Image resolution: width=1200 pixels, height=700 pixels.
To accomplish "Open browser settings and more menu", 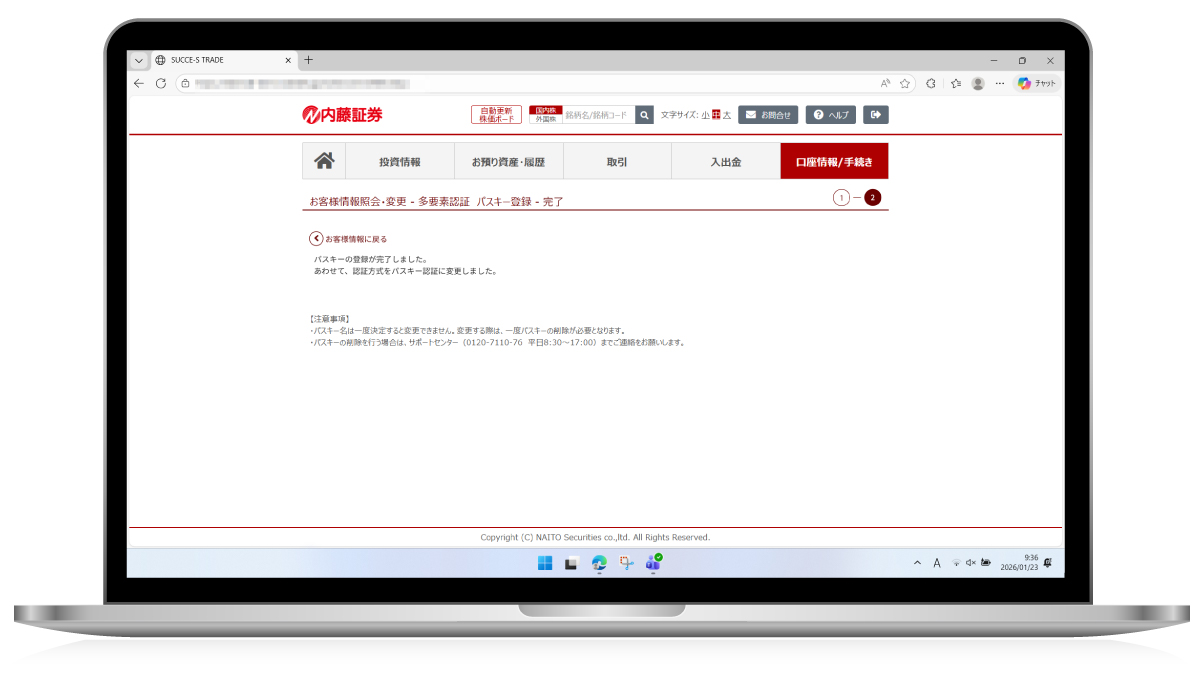I will pyautogui.click(x=999, y=84).
